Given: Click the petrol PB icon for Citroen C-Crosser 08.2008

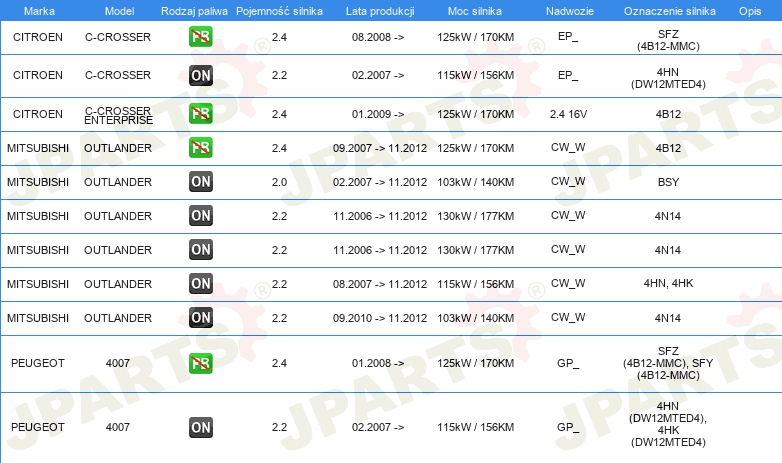Looking at the screenshot, I should (200, 36).
